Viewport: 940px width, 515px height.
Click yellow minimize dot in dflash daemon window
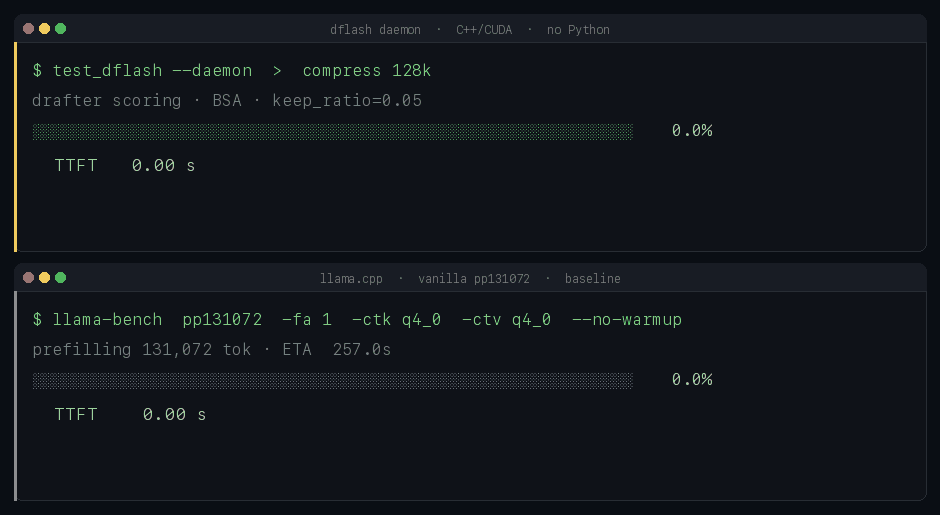(44, 28)
